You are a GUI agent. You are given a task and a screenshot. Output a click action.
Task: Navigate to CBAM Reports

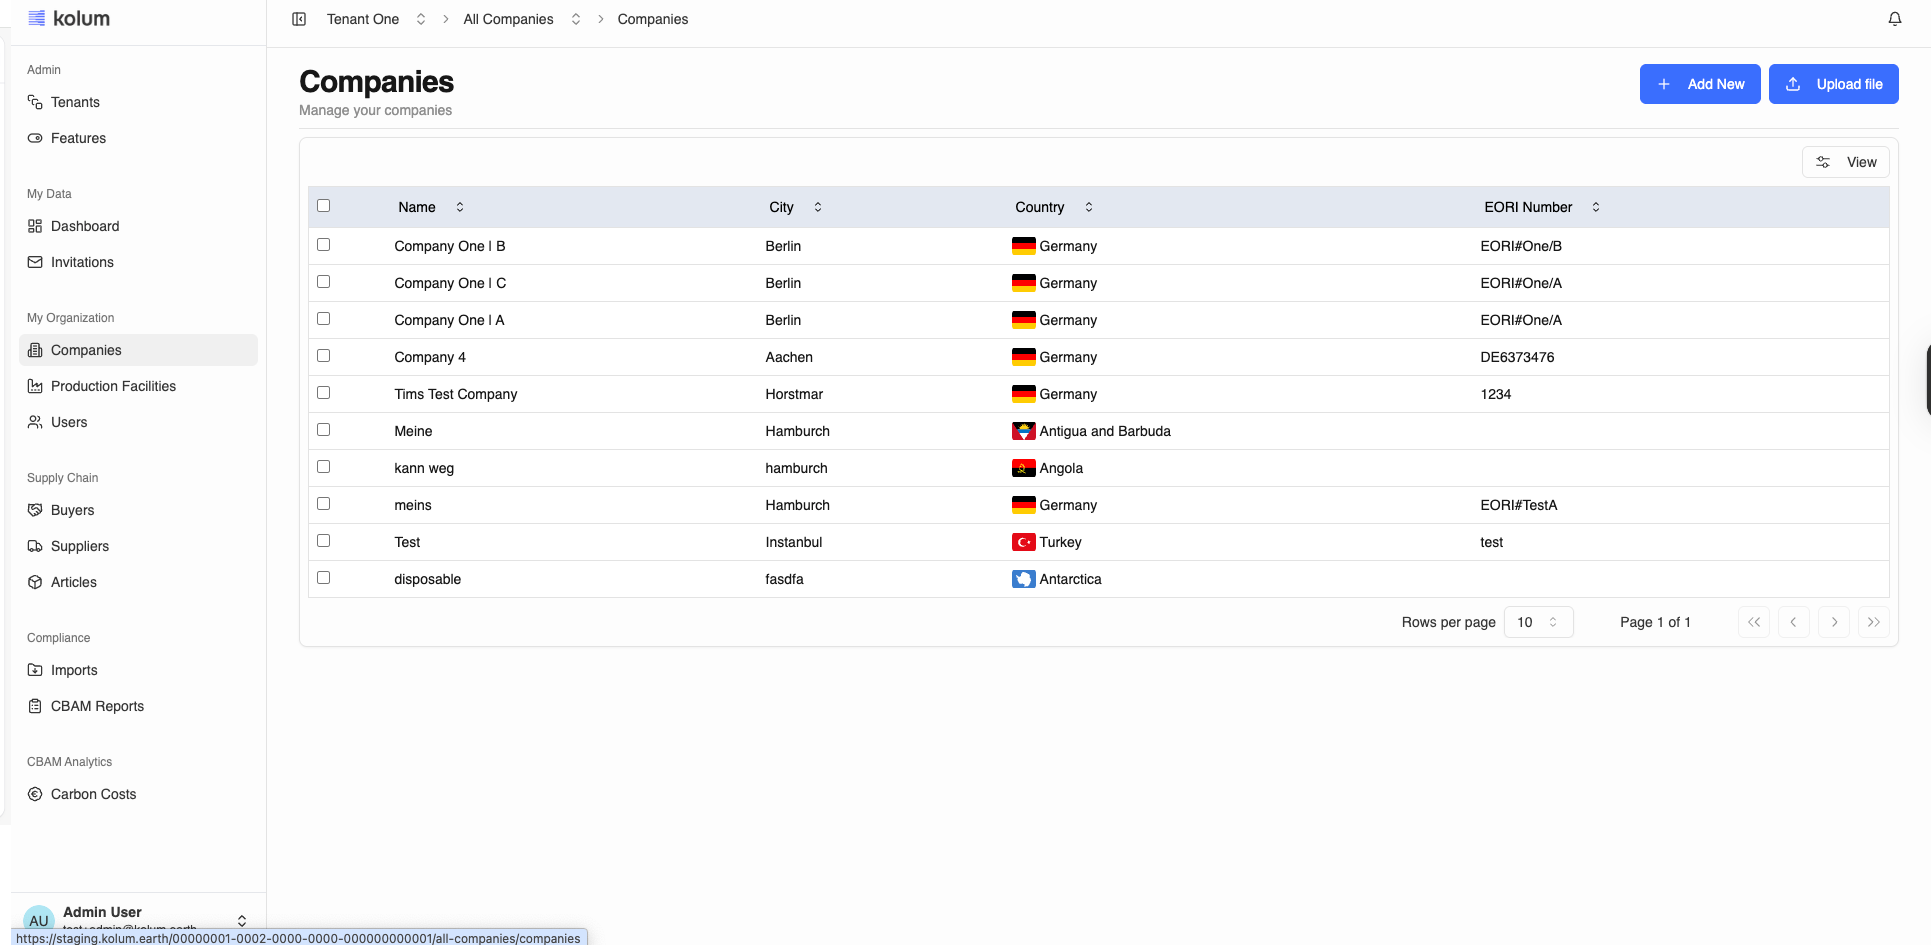click(x=97, y=706)
